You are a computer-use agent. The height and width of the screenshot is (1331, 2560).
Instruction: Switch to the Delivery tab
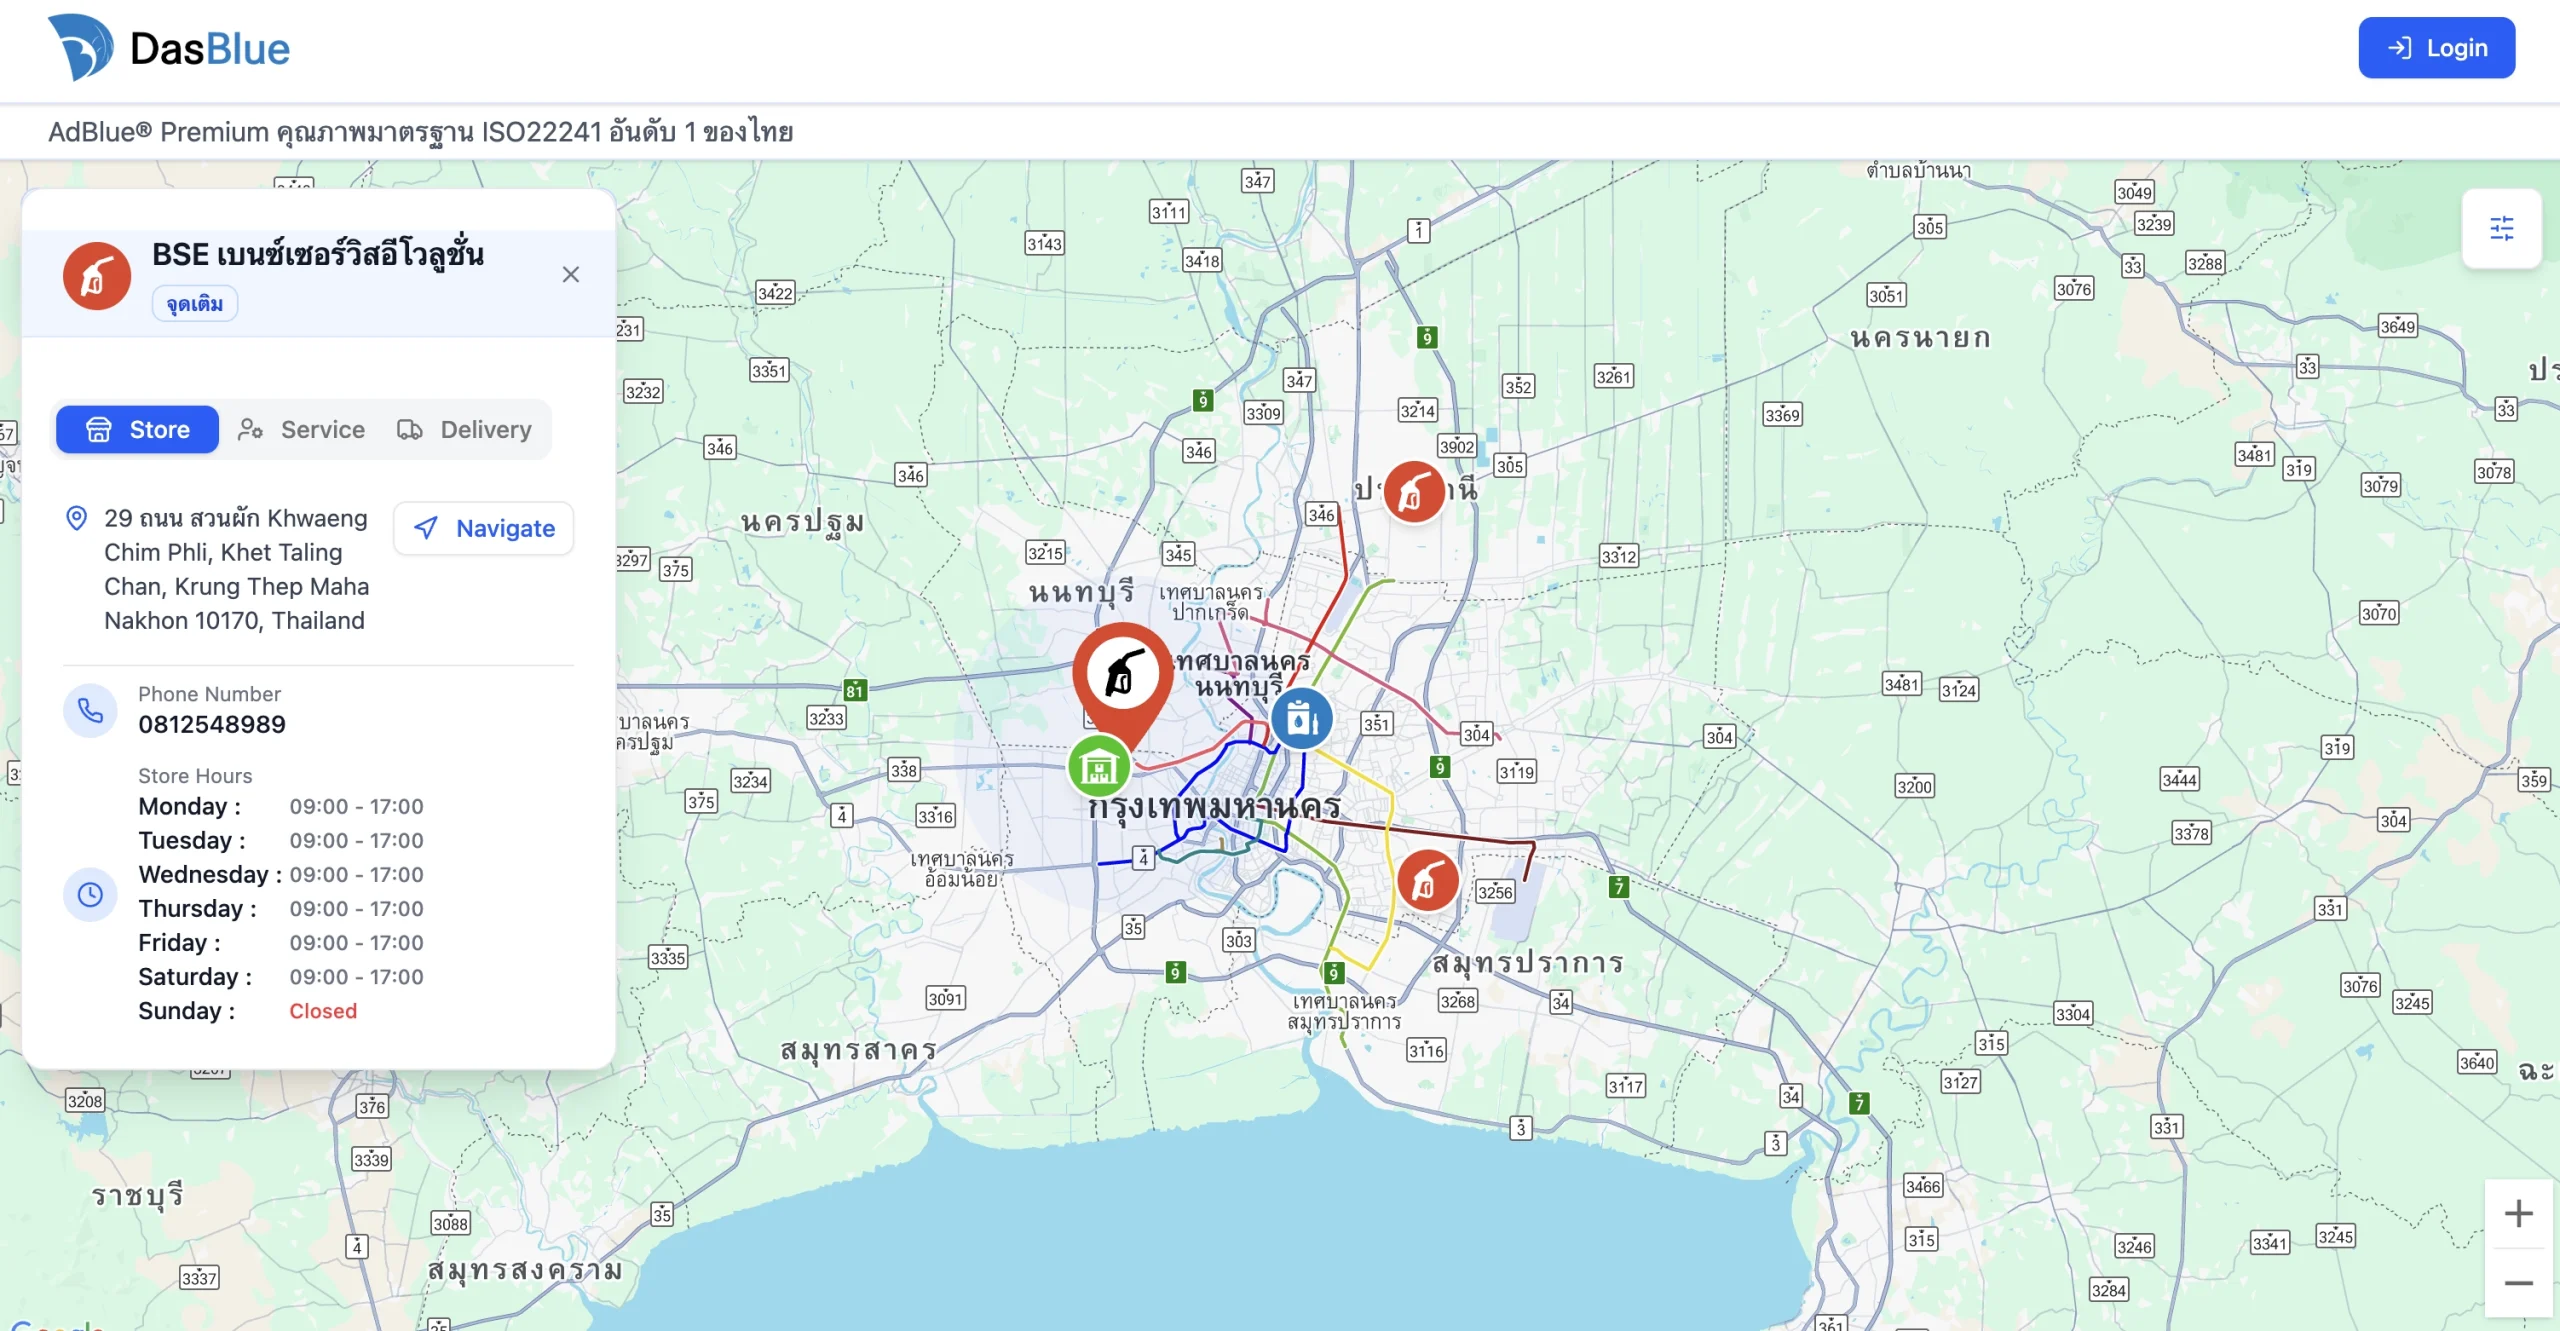pos(465,429)
